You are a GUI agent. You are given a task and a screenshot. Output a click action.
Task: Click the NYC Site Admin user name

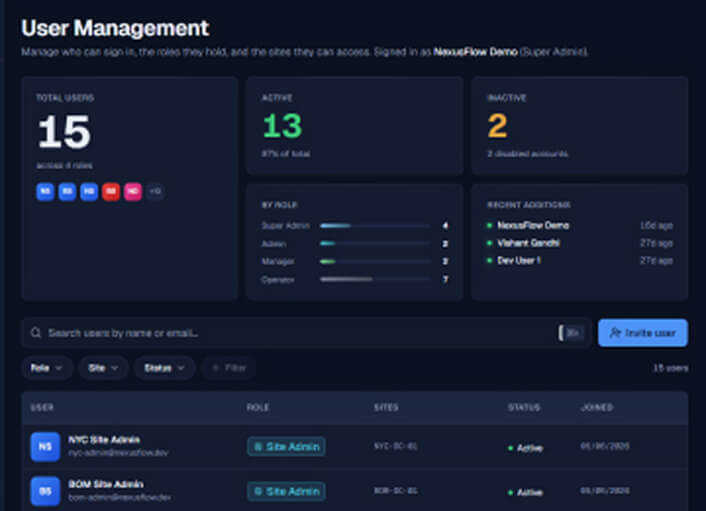(x=104, y=439)
